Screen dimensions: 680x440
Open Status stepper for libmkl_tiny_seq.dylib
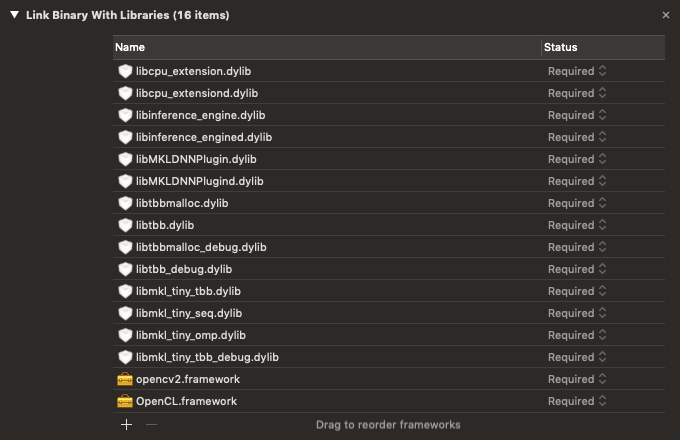pyautogui.click(x=577, y=313)
